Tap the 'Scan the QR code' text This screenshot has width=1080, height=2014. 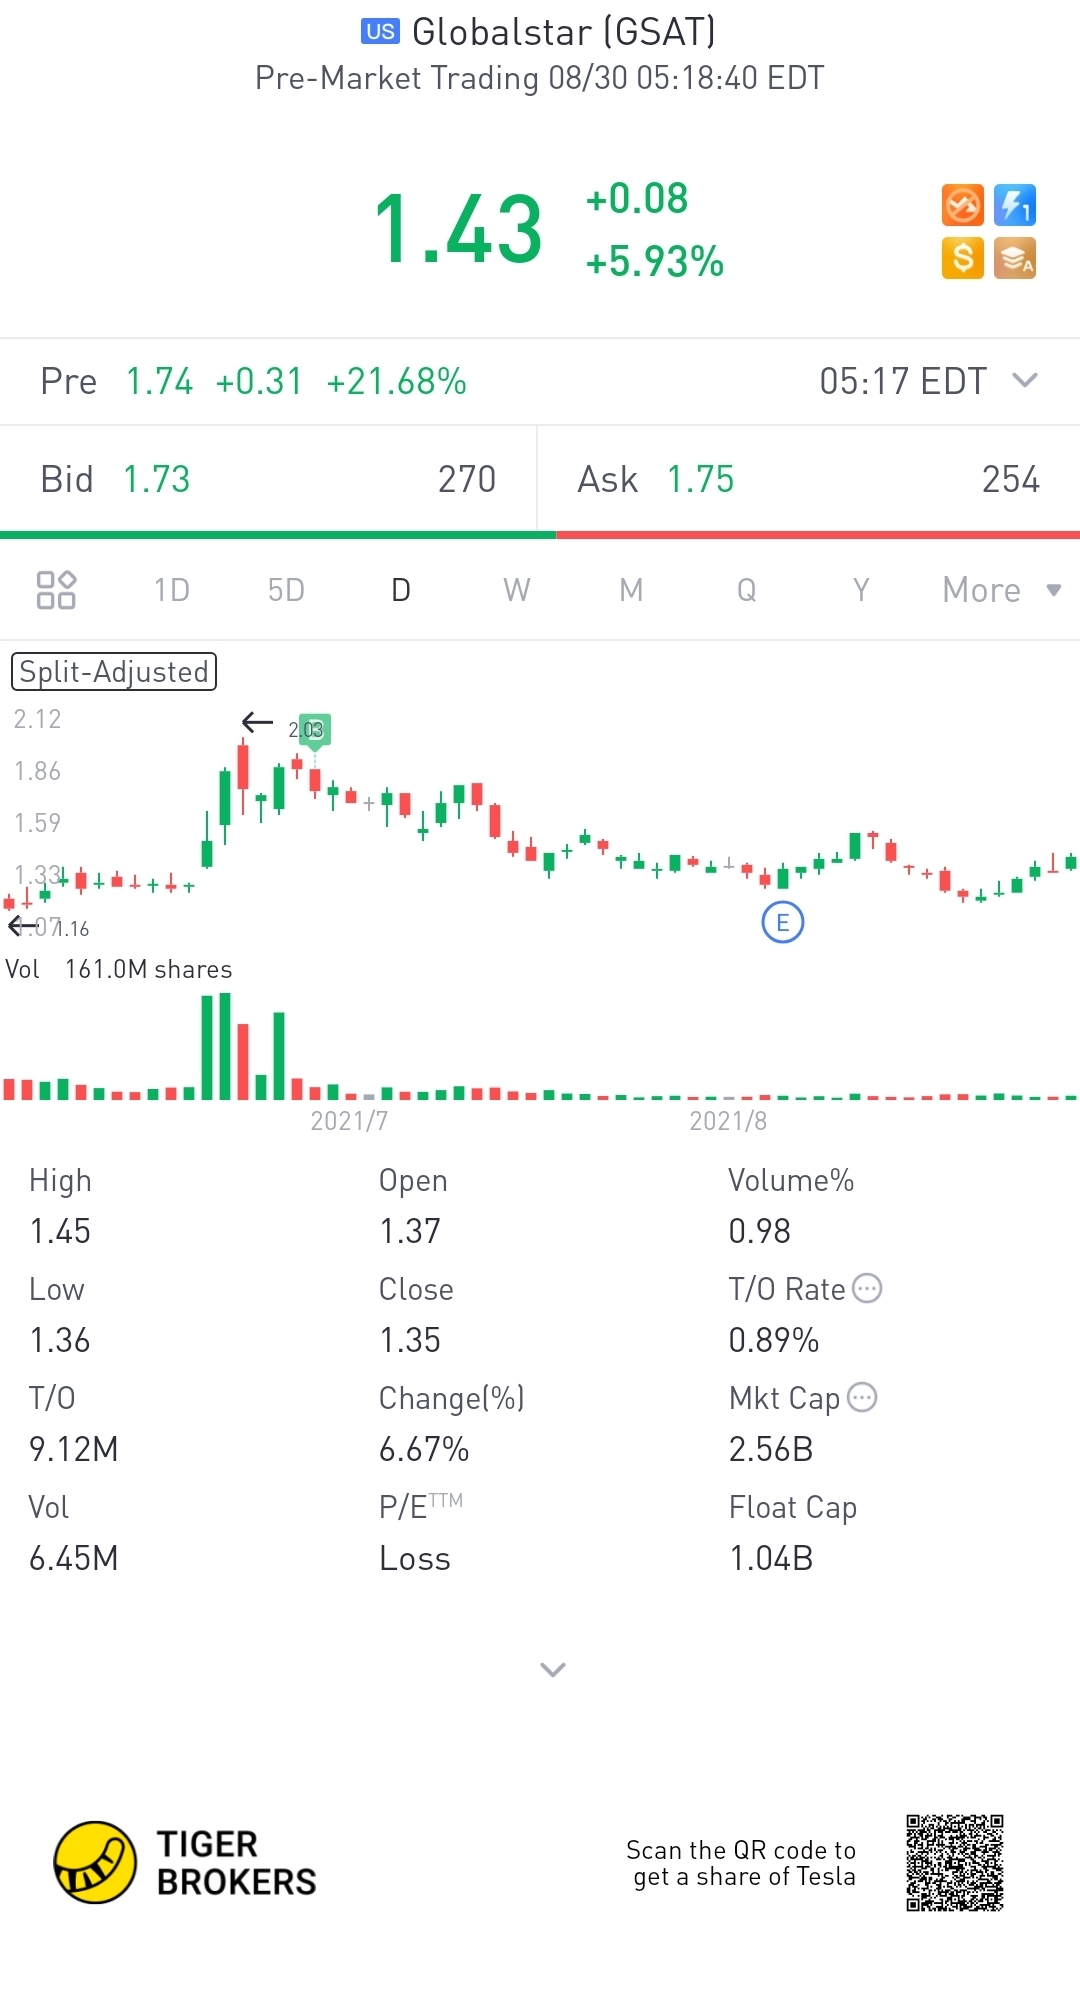pos(741,1863)
